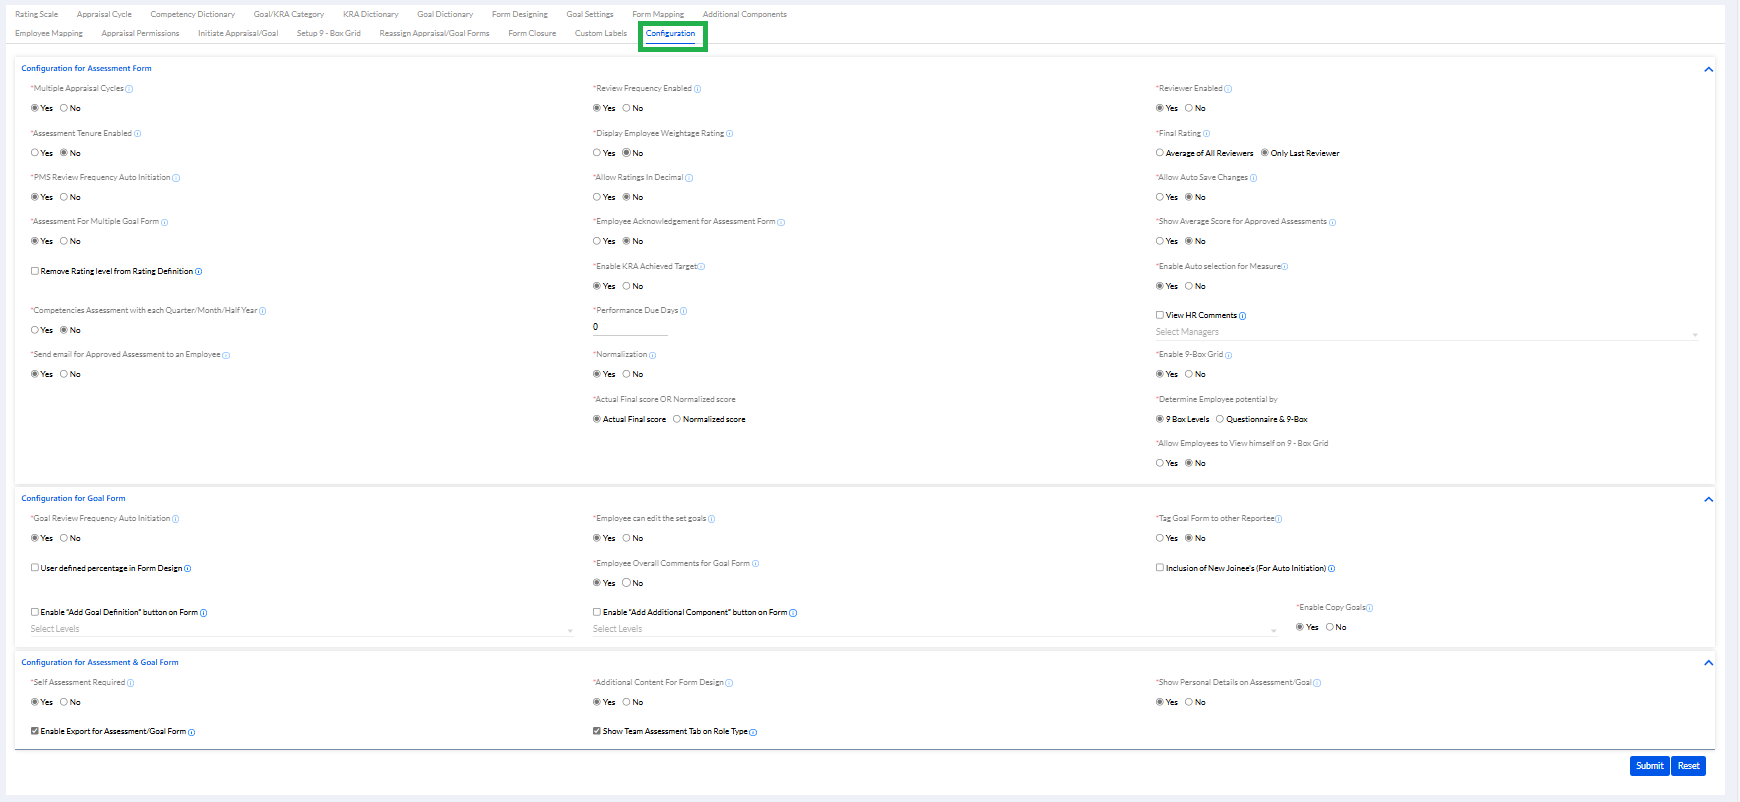Check Remove Rating level from Rating Definition
Image resolution: width=1740 pixels, height=802 pixels.
click(x=35, y=271)
